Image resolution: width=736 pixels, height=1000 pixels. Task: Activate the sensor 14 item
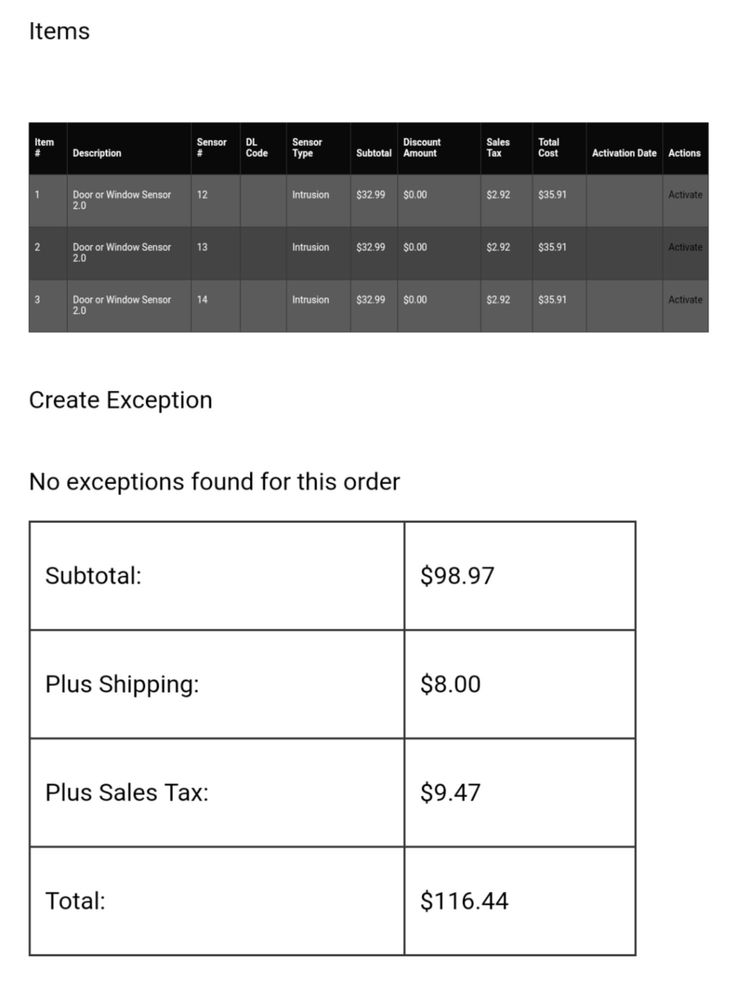tap(685, 299)
